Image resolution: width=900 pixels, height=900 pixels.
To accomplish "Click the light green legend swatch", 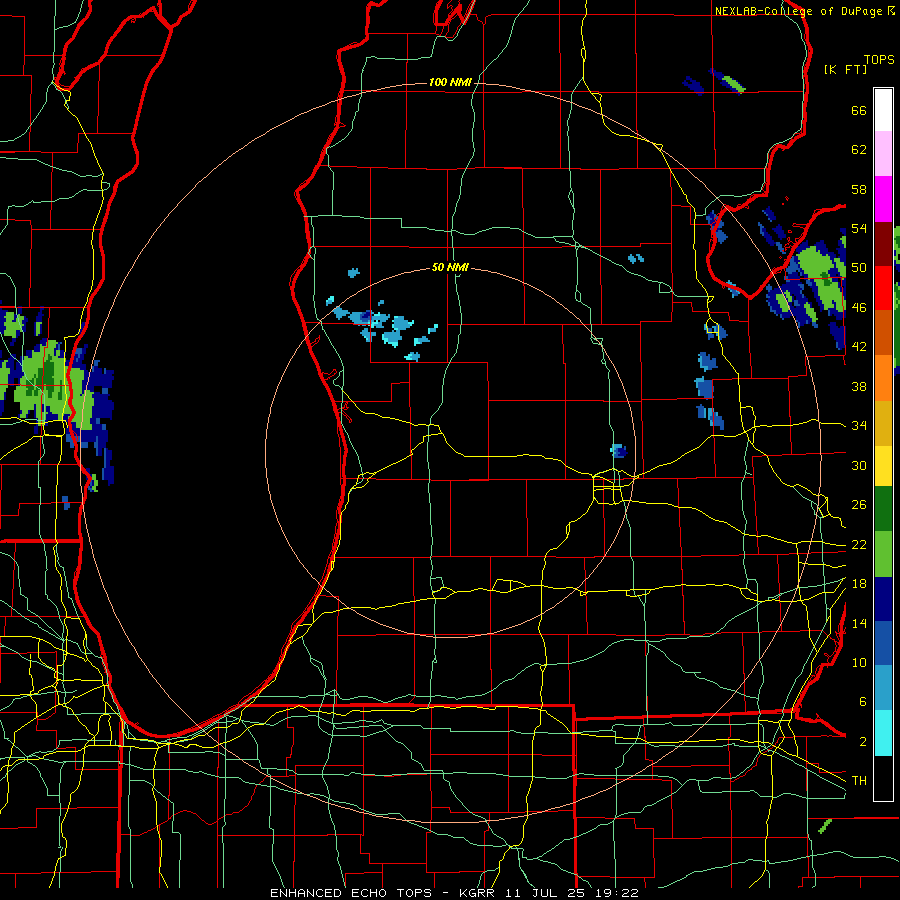I will [883, 554].
